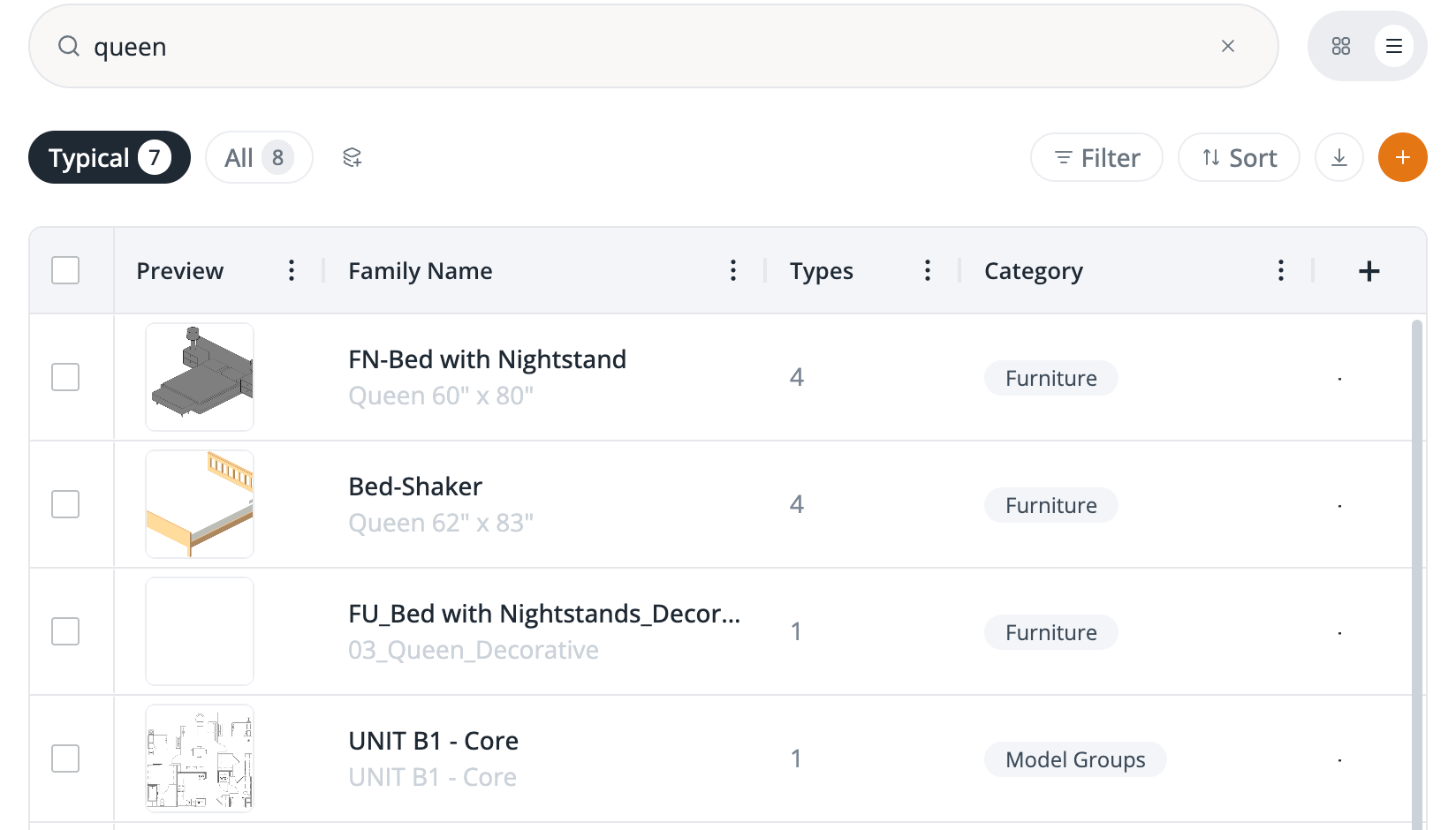Open Preview column options menu
The height and width of the screenshot is (830, 1456).
pos(291,271)
